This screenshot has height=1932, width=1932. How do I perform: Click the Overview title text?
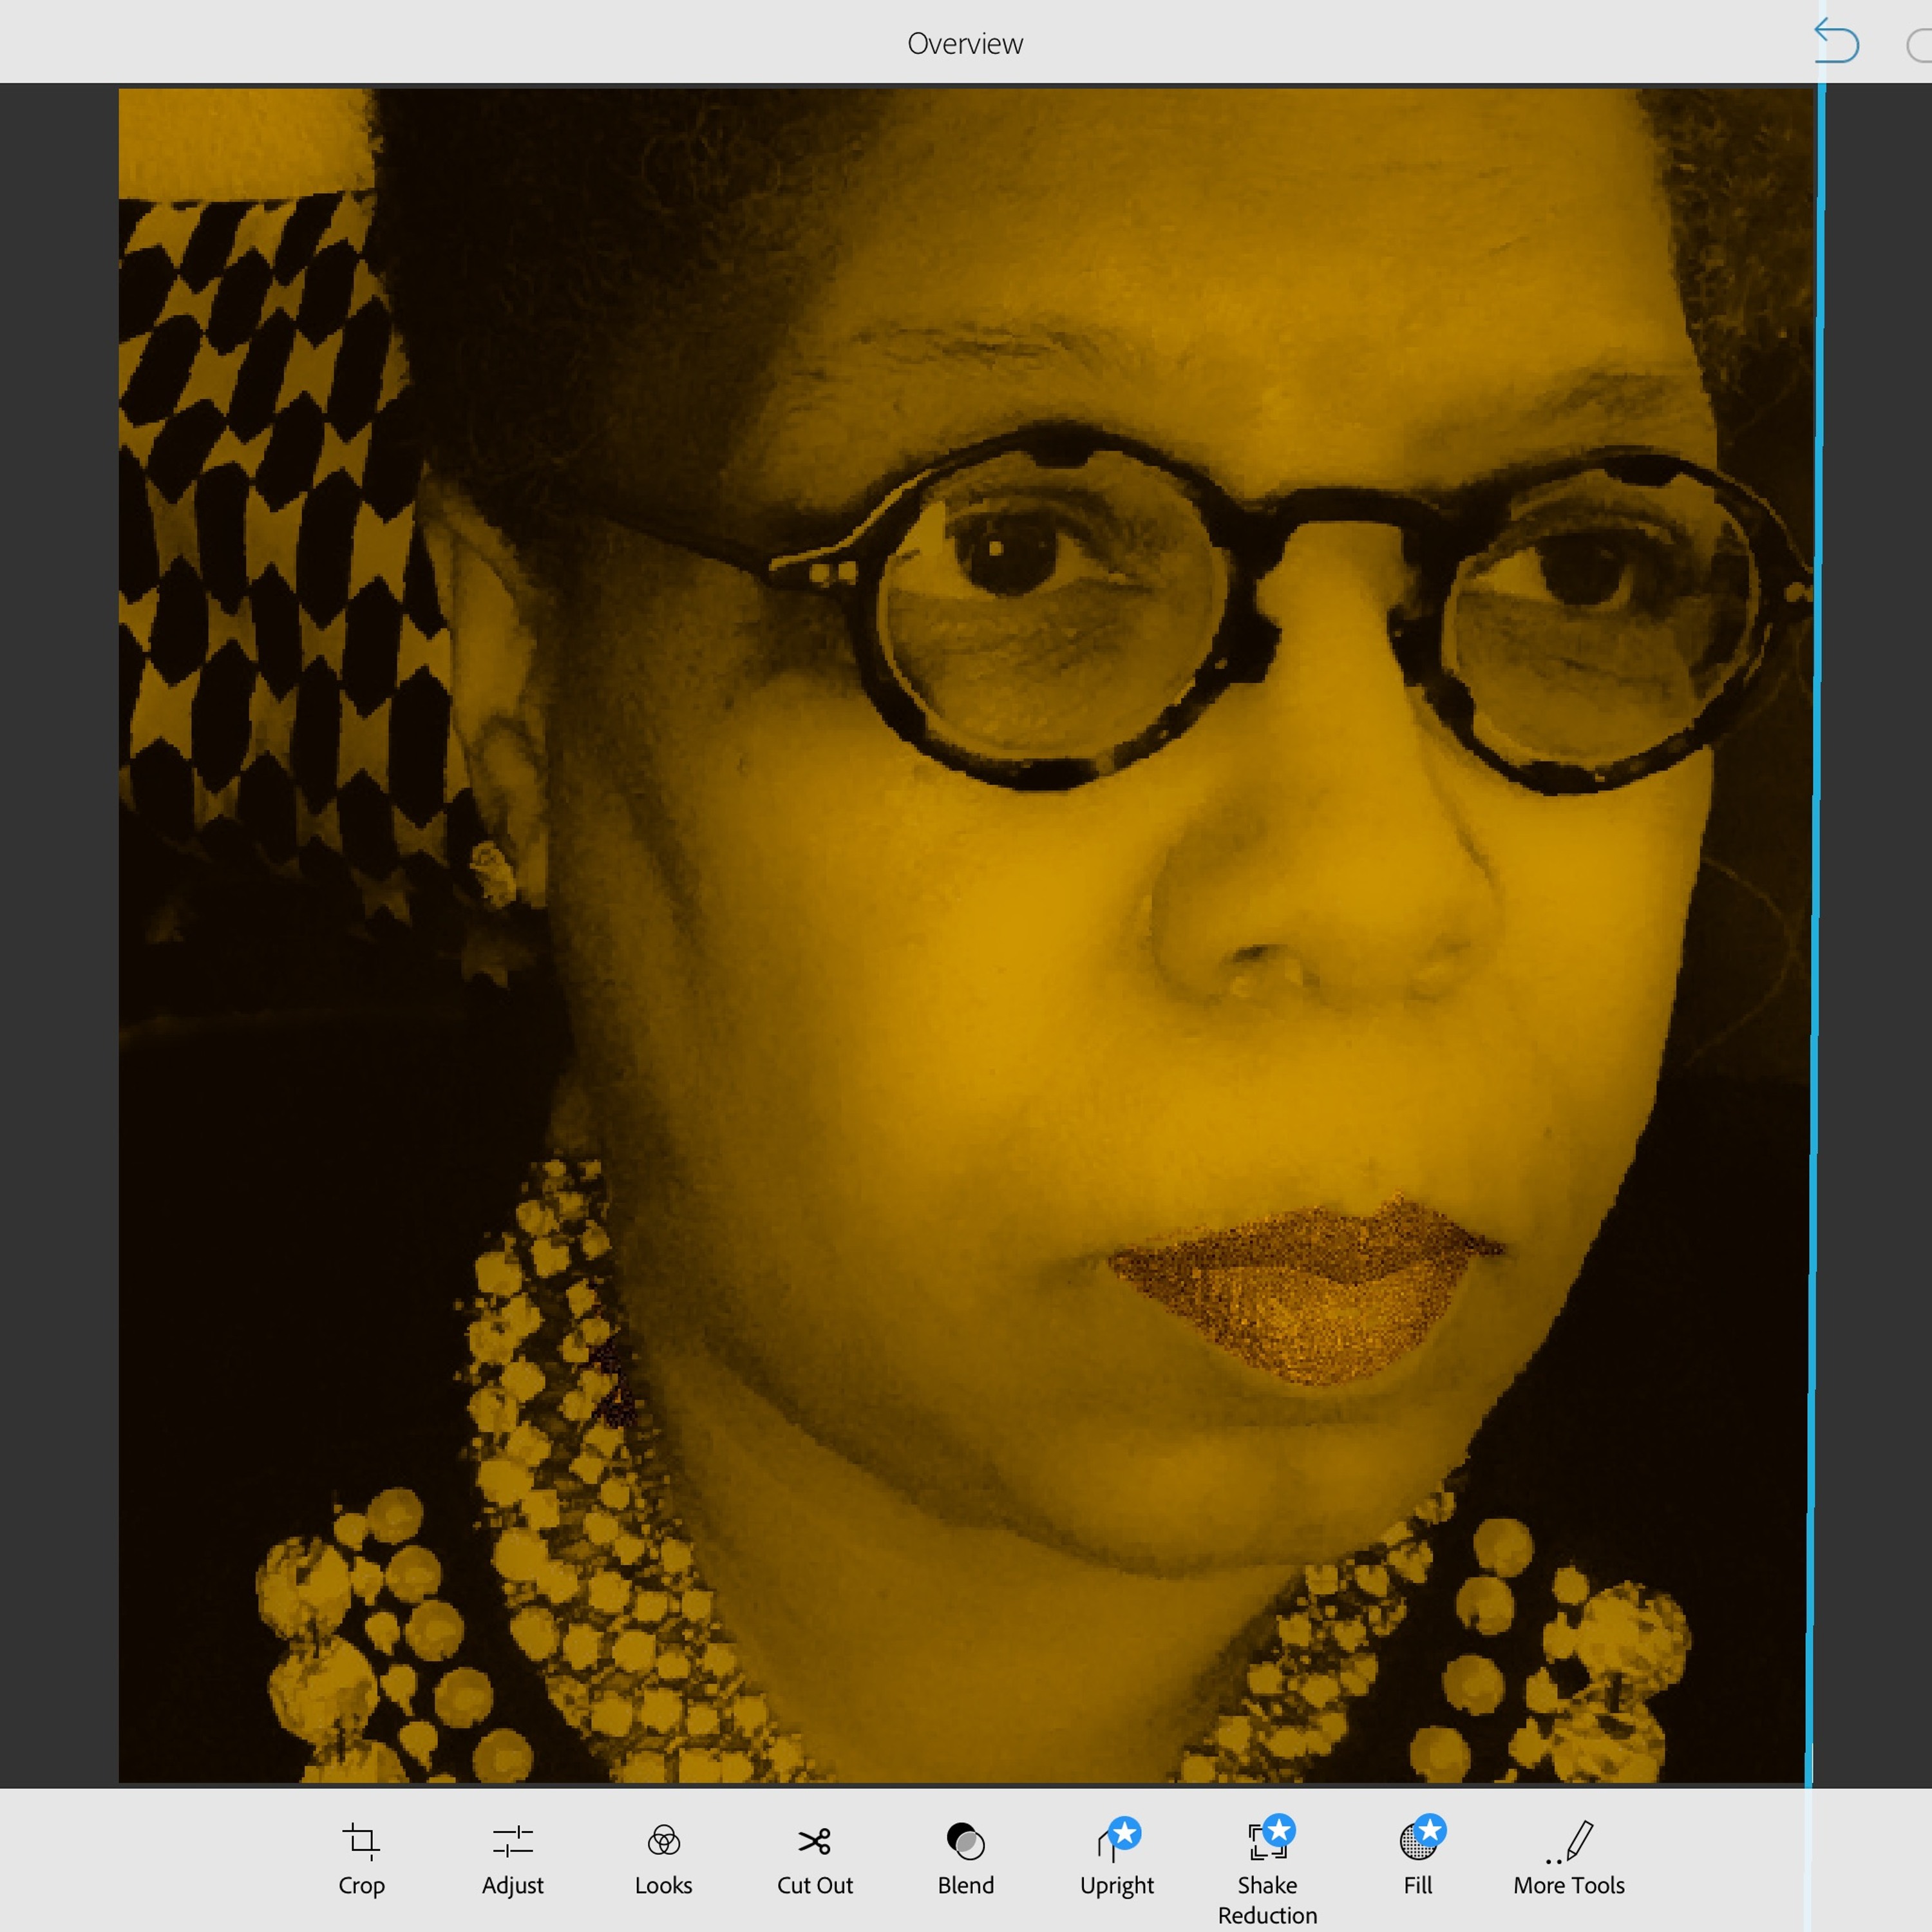click(965, 43)
